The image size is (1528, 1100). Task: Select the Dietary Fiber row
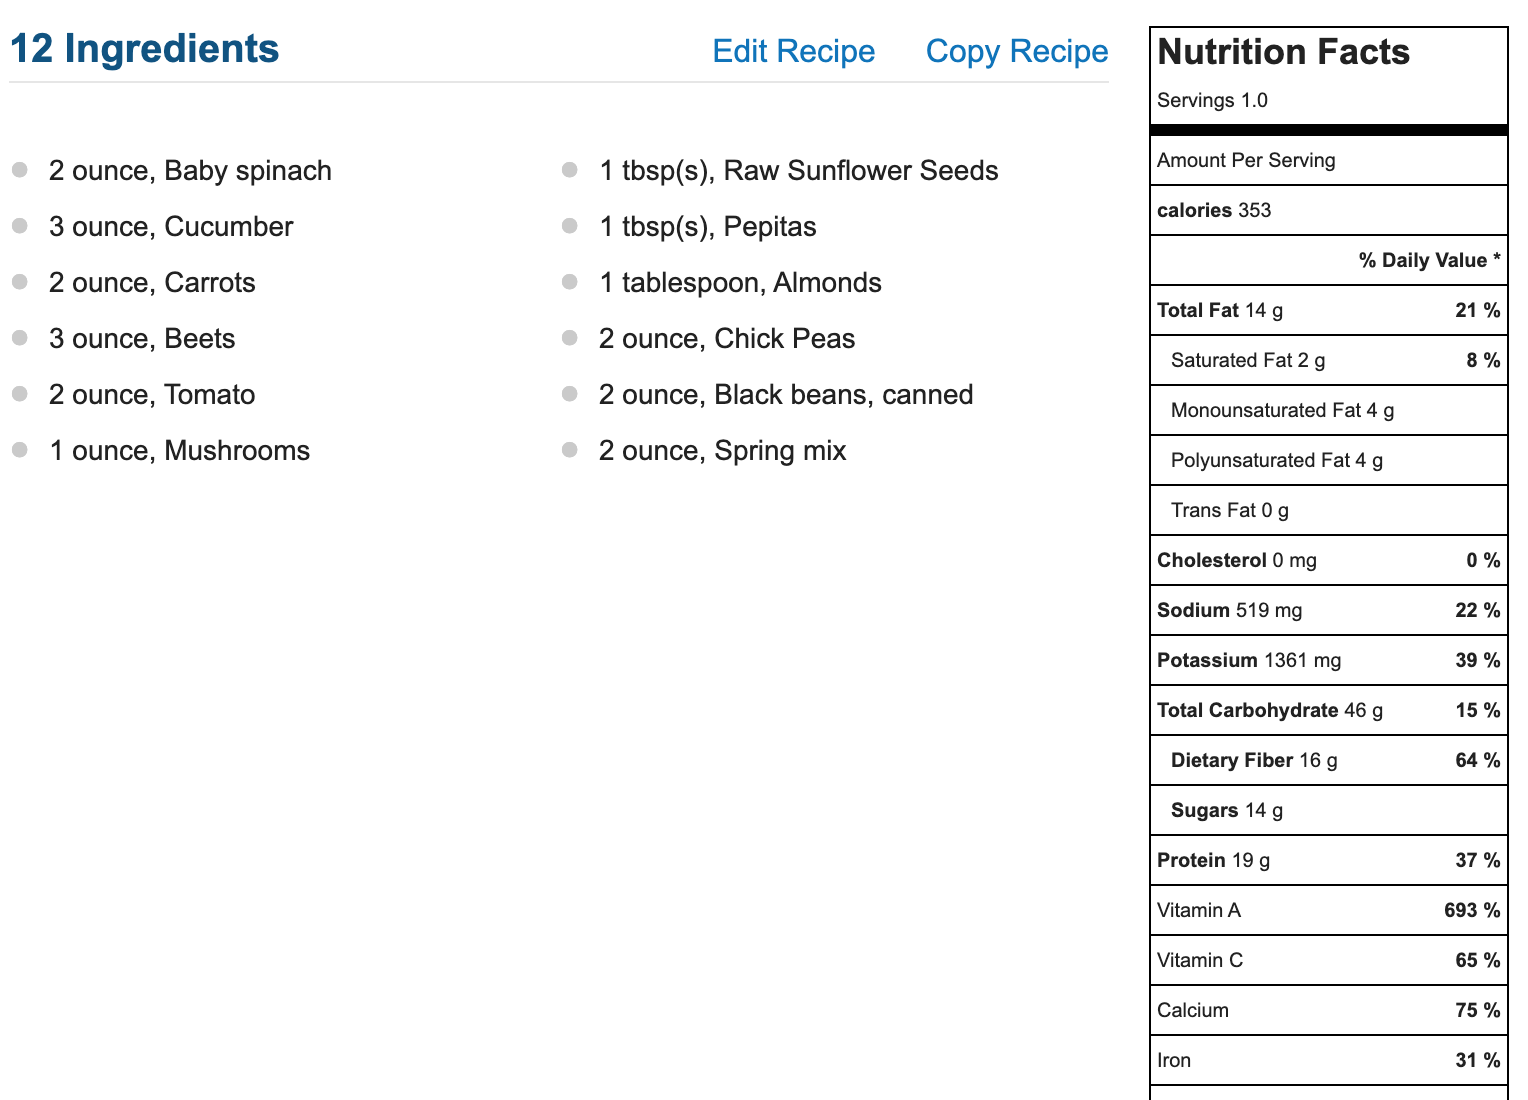pyautogui.click(x=1329, y=760)
